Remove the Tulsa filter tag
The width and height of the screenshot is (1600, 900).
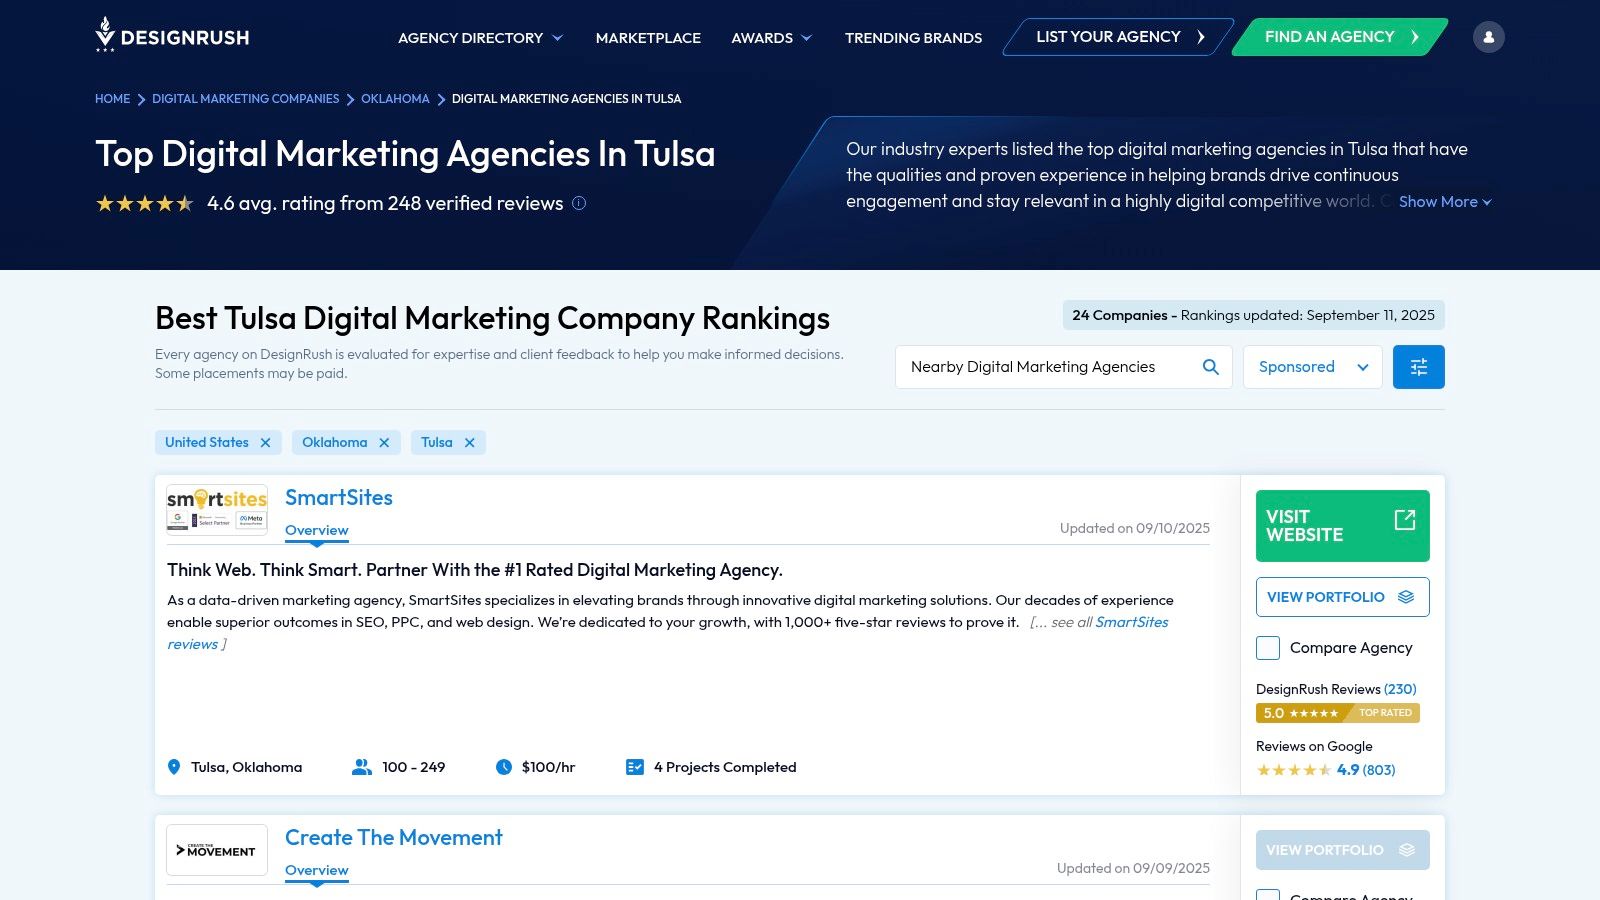[x=469, y=443]
